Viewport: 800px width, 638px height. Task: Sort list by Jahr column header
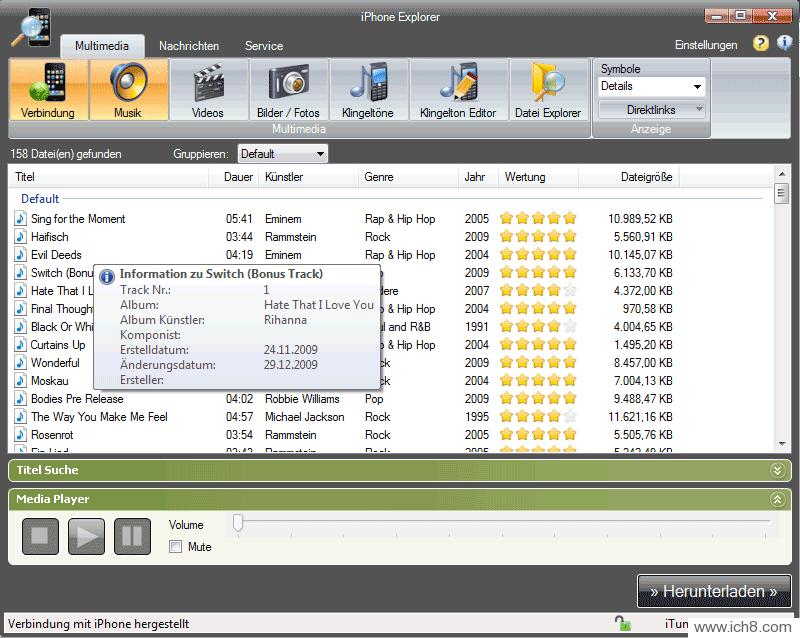479,177
